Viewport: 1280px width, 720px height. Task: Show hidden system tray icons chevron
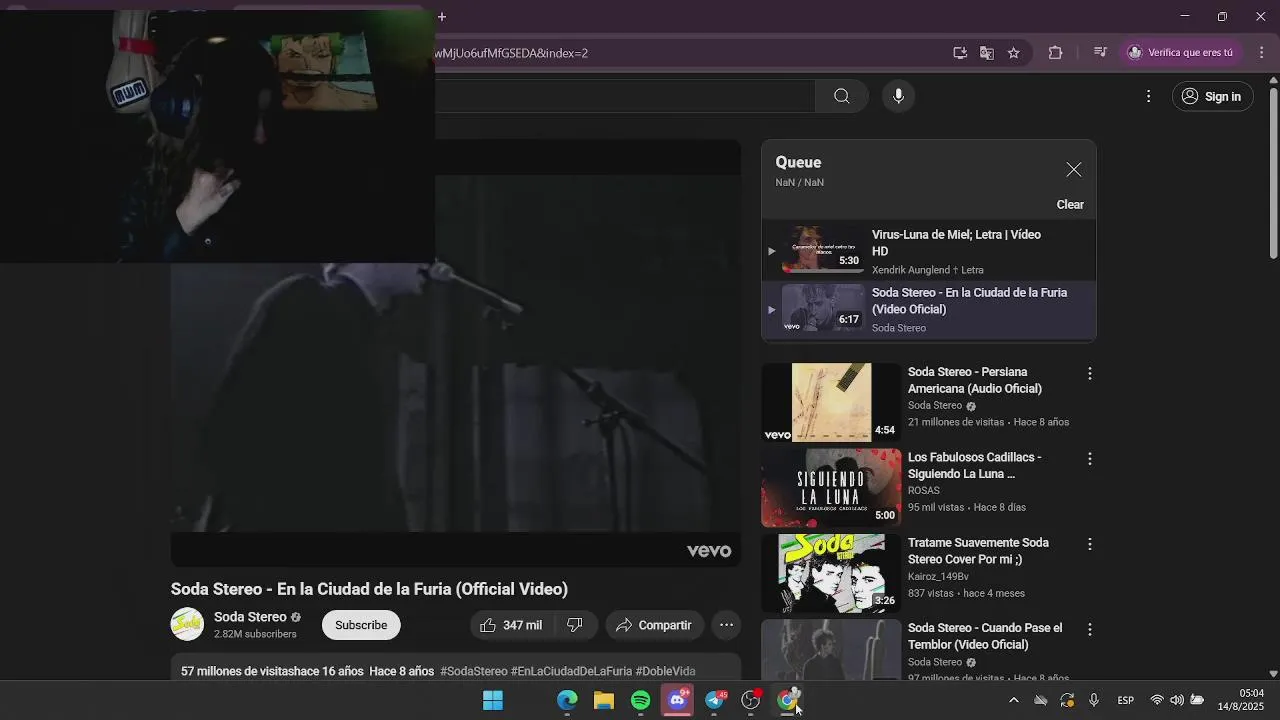pos(1013,700)
